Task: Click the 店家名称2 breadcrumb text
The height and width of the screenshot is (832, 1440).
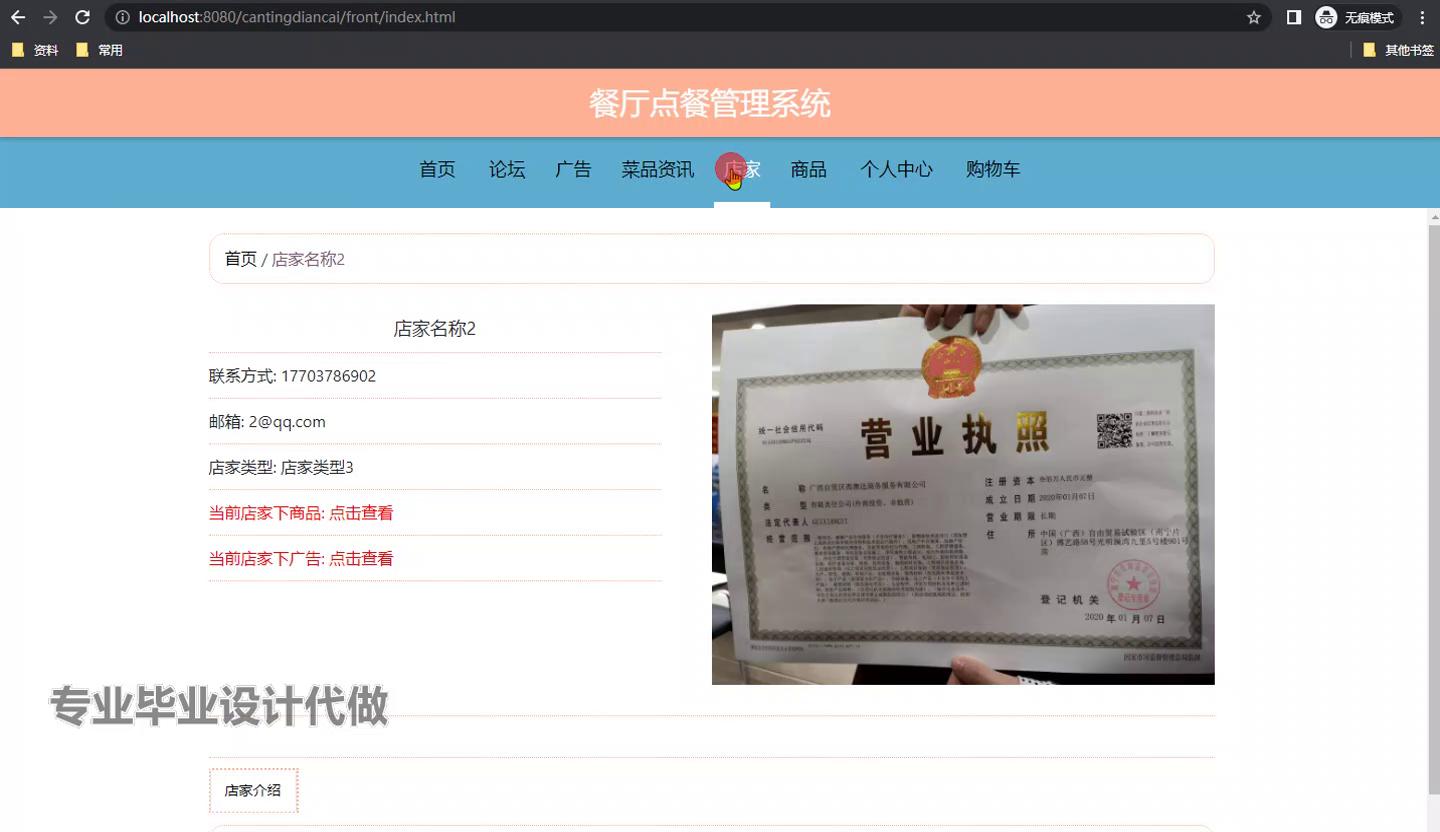Action: pos(308,259)
